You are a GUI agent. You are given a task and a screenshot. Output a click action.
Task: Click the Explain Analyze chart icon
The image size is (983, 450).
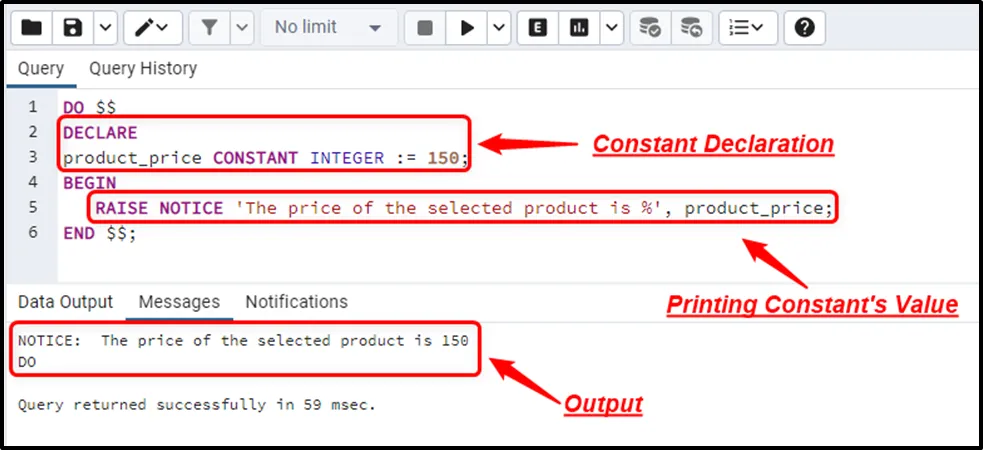pyautogui.click(x=579, y=28)
